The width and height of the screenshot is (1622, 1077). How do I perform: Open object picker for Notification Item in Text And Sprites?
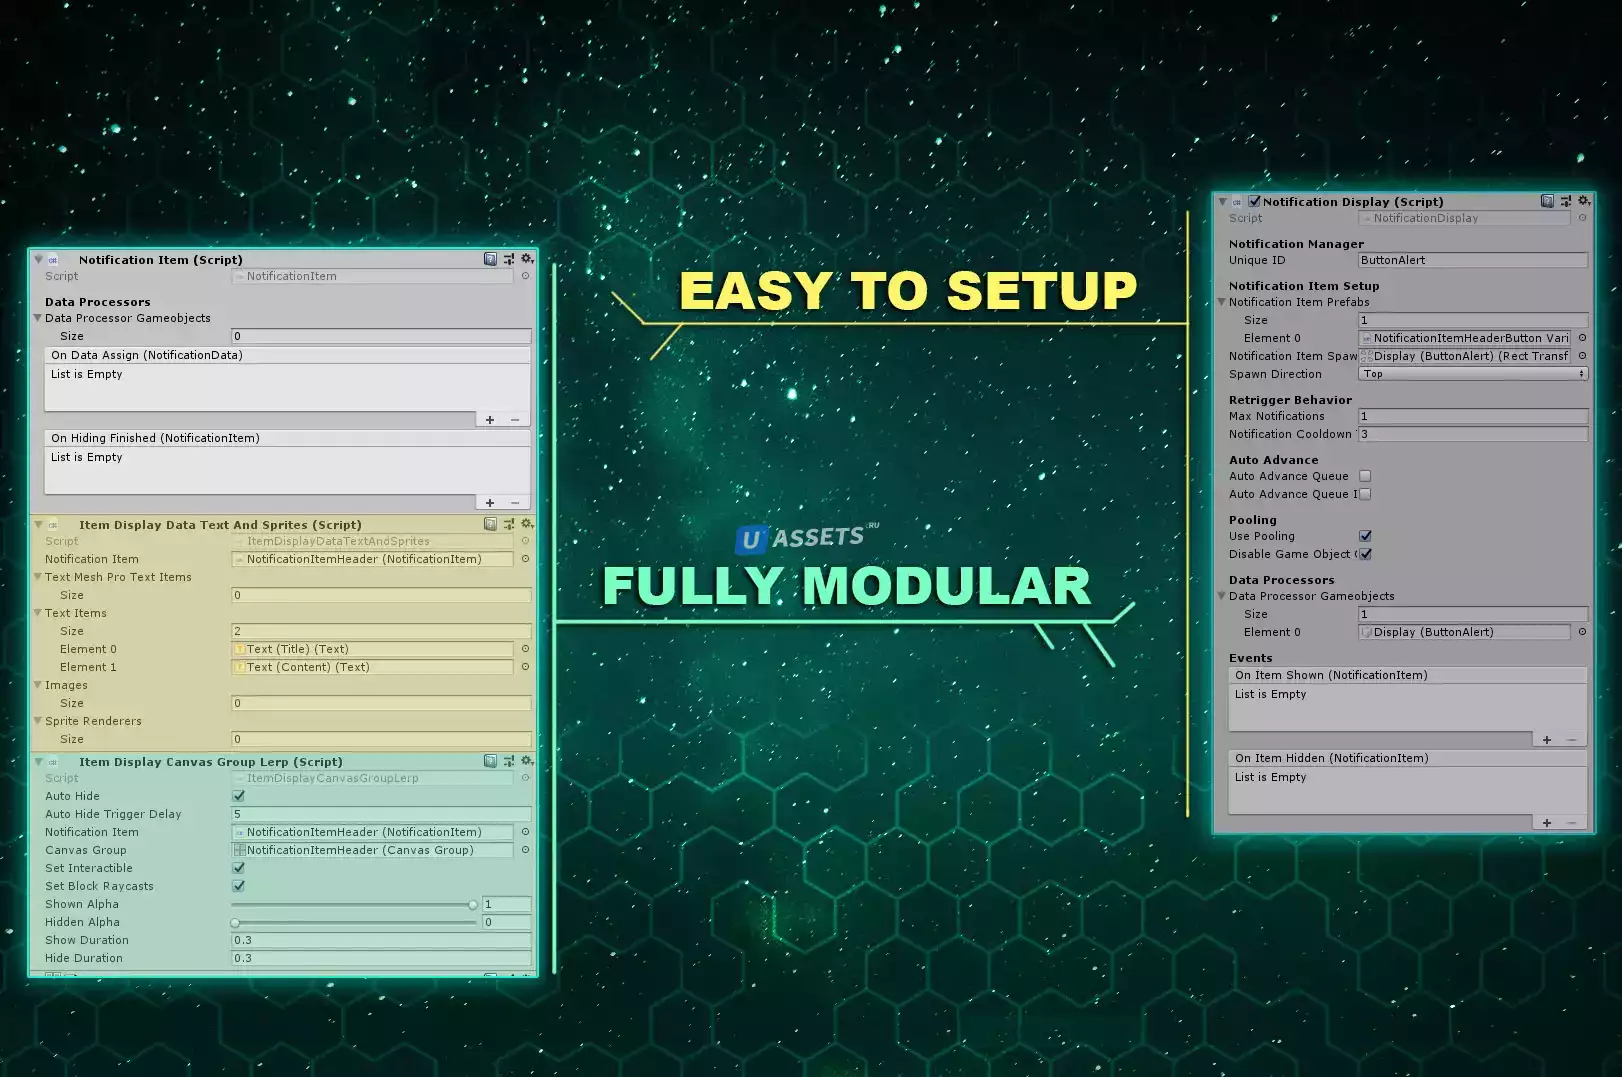tap(525, 559)
